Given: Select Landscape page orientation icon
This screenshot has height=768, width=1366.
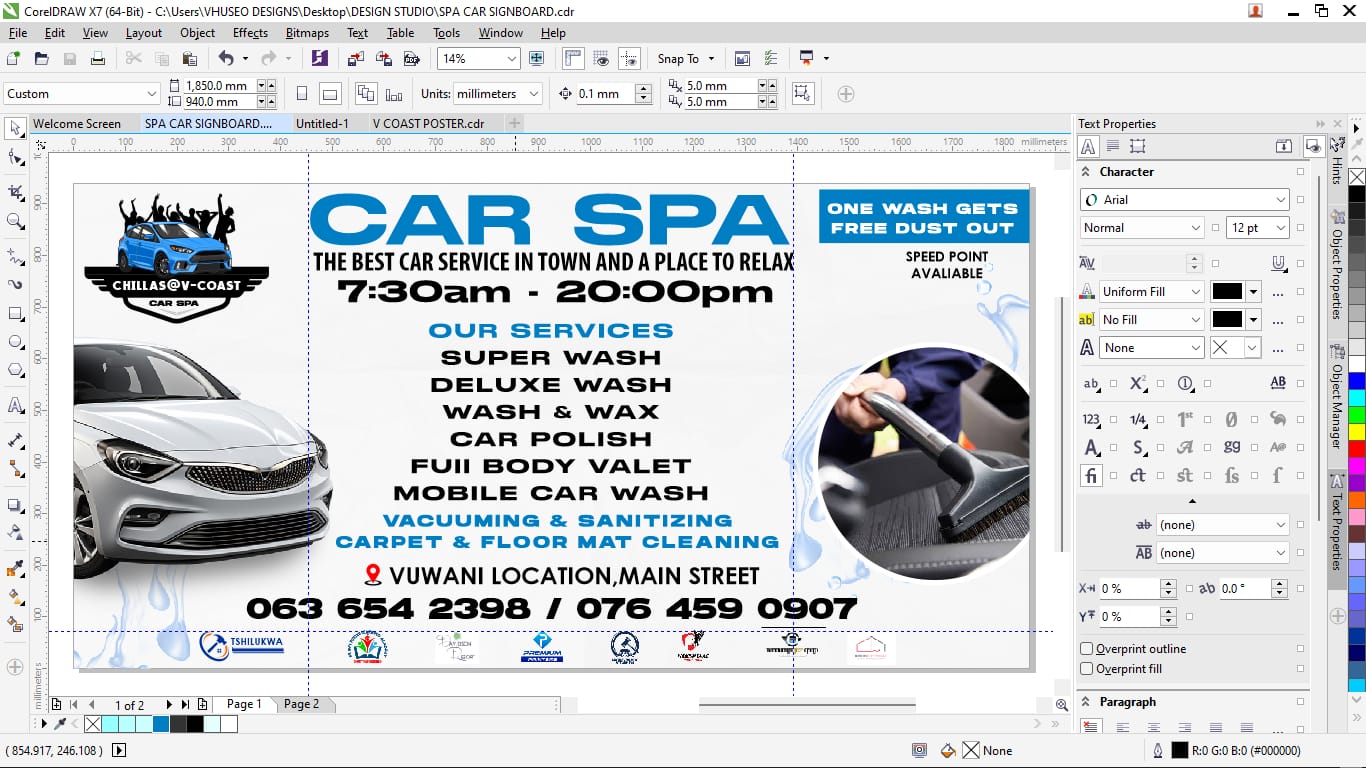Looking at the screenshot, I should 330,94.
